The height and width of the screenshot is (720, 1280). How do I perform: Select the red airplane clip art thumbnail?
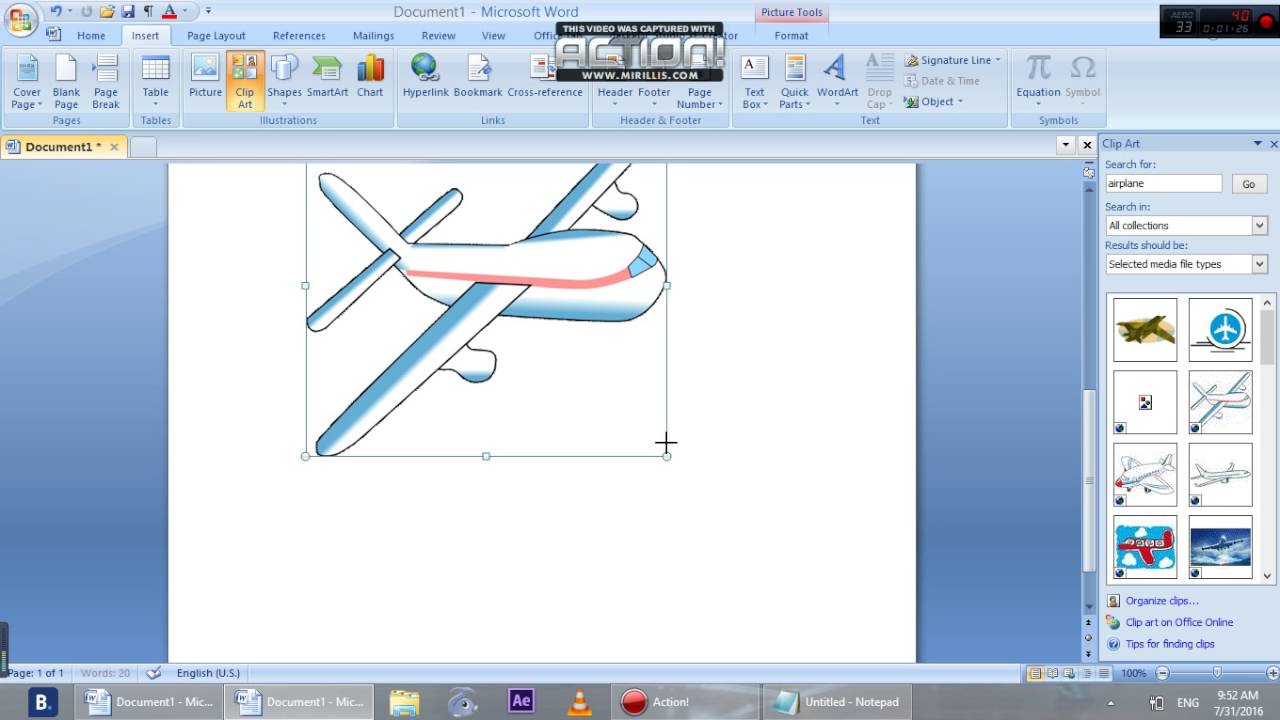point(1144,546)
